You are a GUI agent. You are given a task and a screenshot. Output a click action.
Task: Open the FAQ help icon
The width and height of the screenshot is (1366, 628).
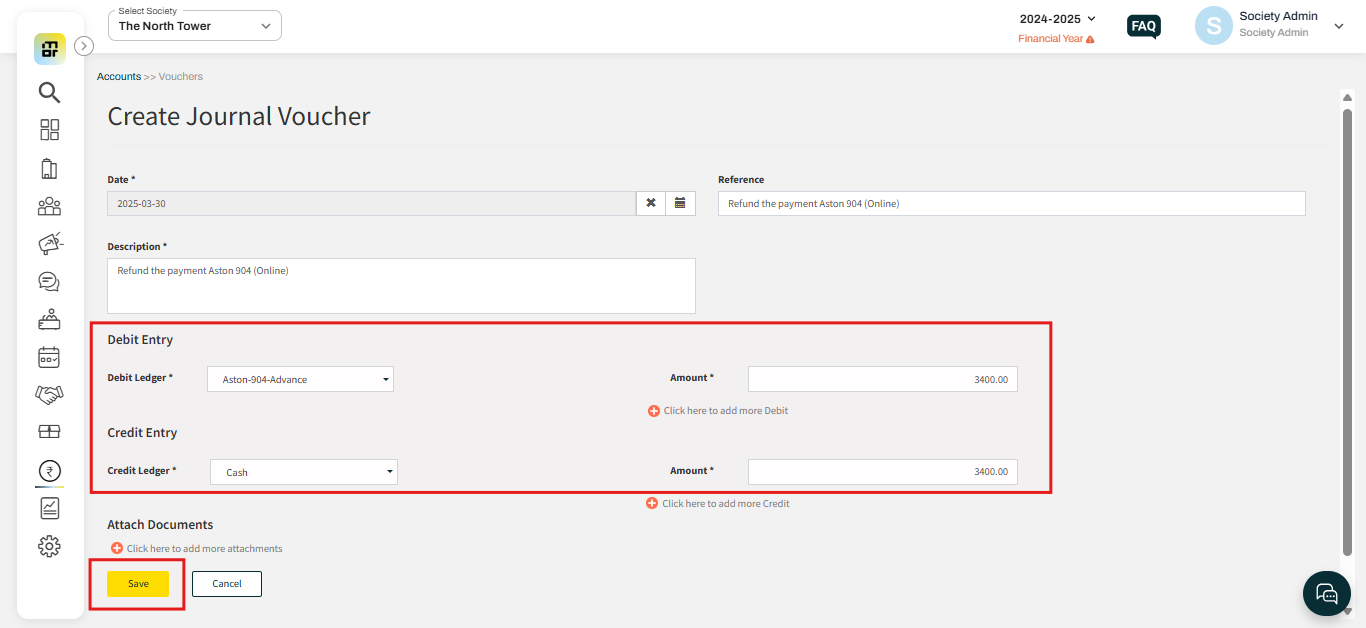tap(1143, 26)
